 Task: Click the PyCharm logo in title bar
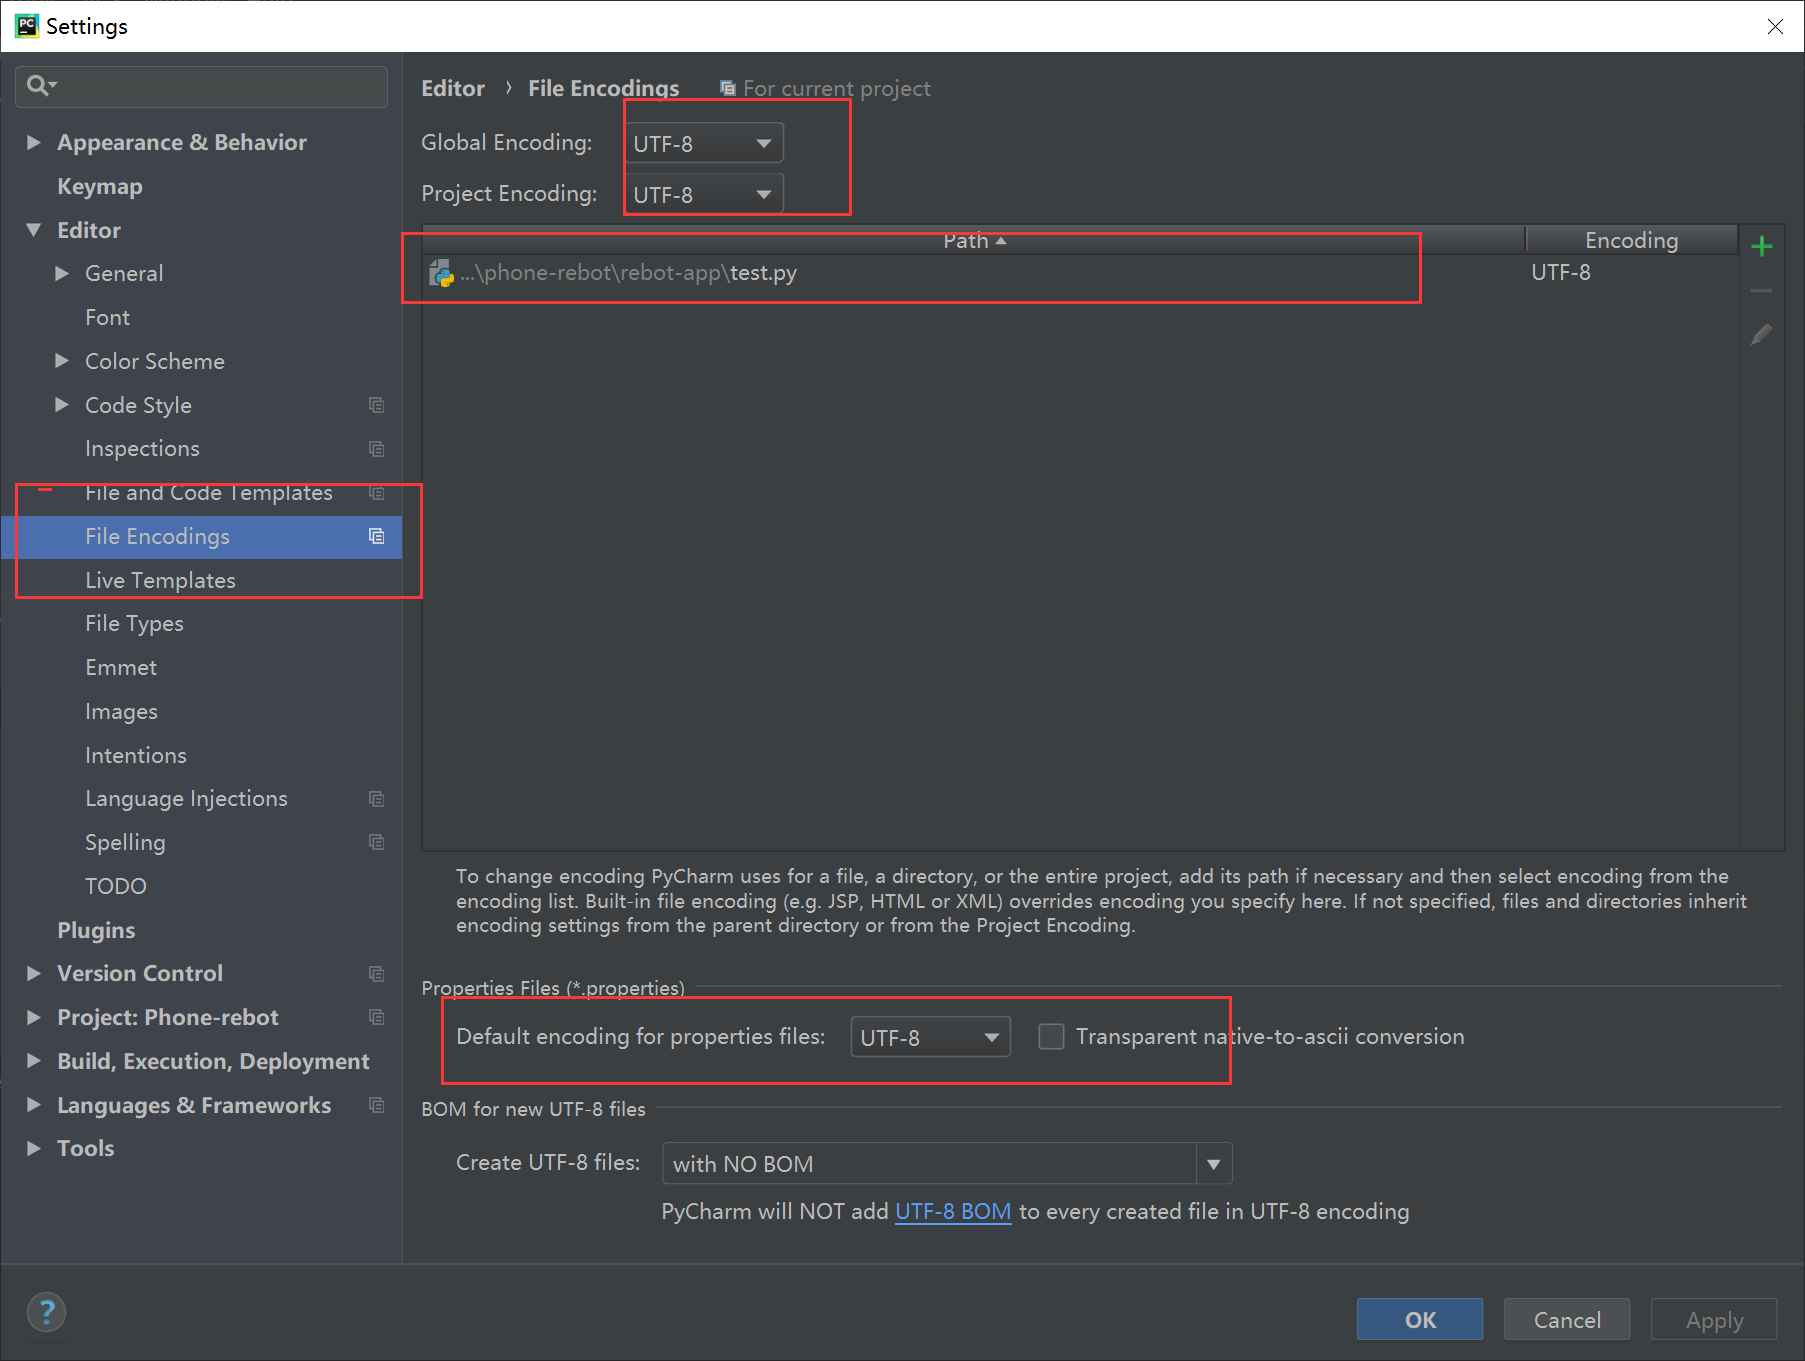pyautogui.click(x=26, y=26)
